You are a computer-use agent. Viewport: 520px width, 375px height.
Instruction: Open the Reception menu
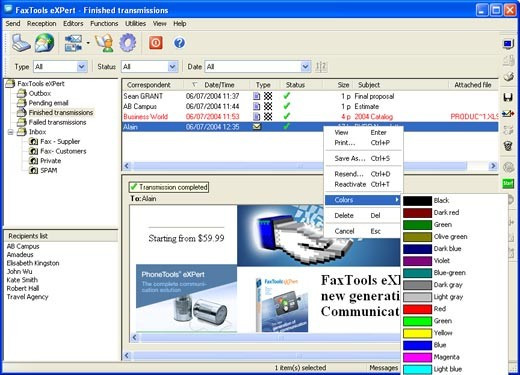click(42, 24)
